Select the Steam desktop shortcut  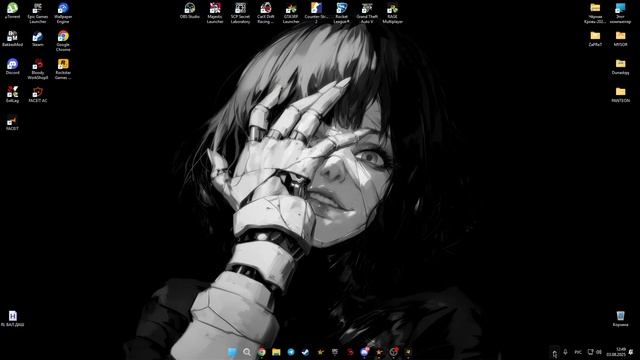coord(38,39)
